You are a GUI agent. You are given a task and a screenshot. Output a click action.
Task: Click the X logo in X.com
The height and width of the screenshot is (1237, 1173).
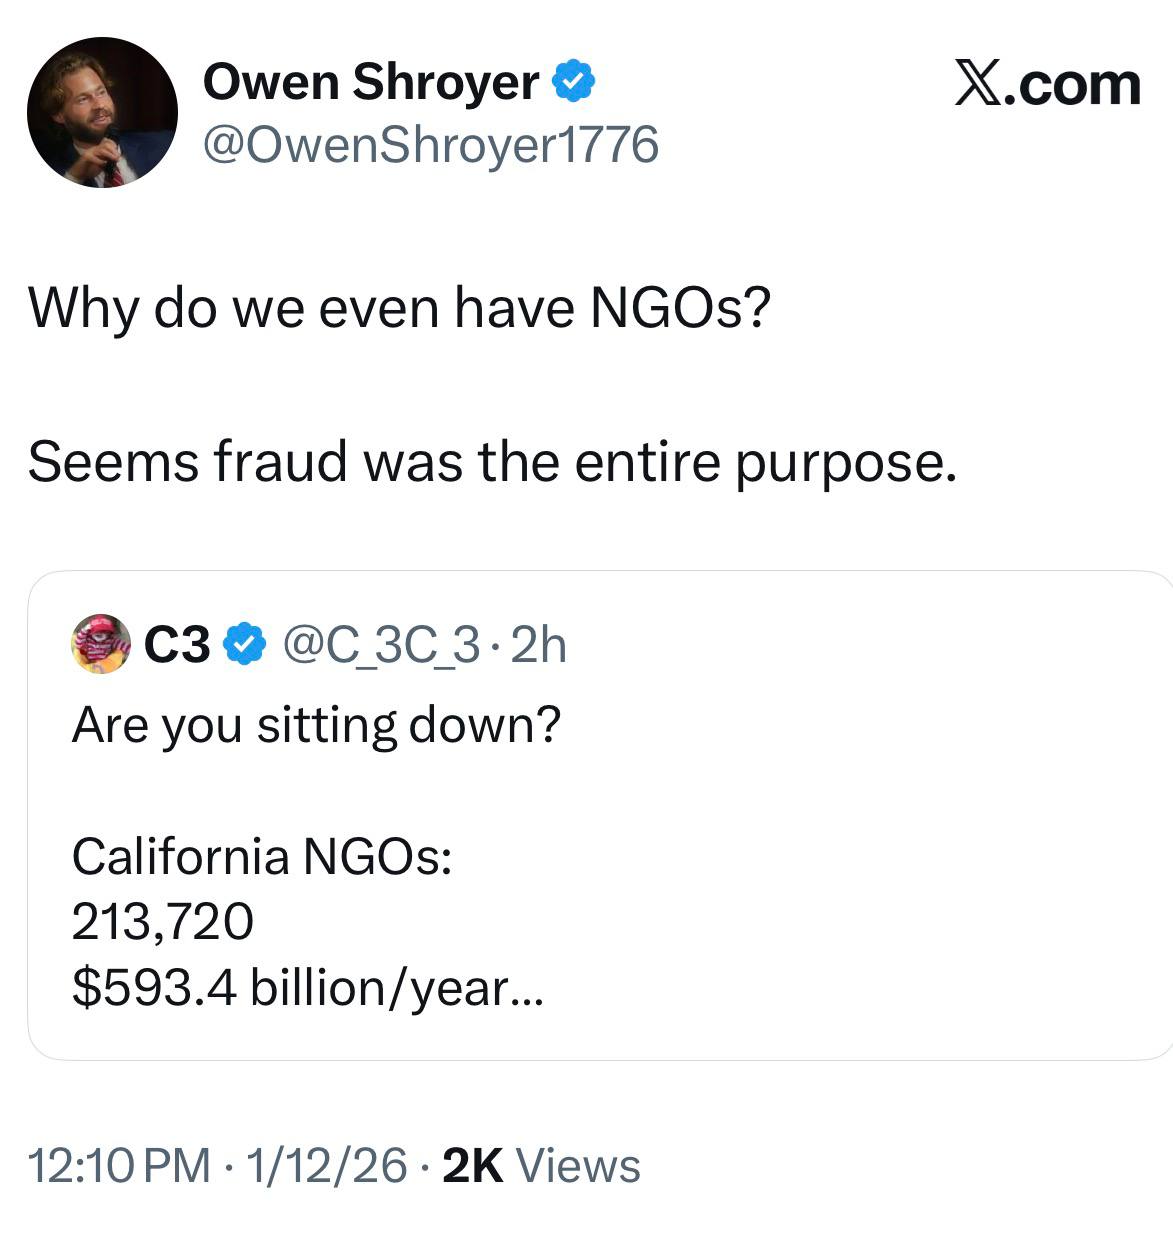pyautogui.click(x=978, y=82)
